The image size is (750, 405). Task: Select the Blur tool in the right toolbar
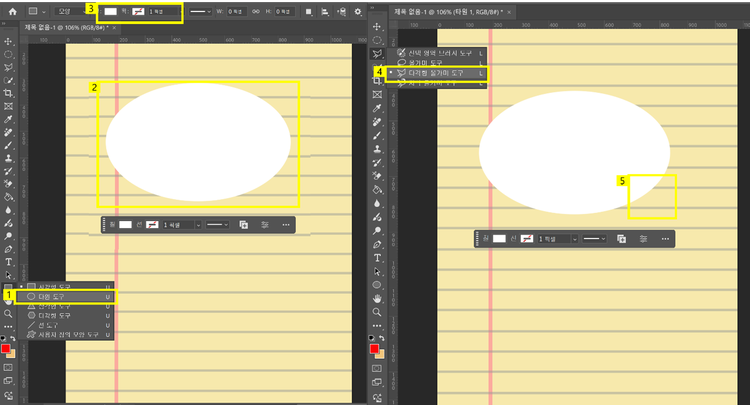377,203
